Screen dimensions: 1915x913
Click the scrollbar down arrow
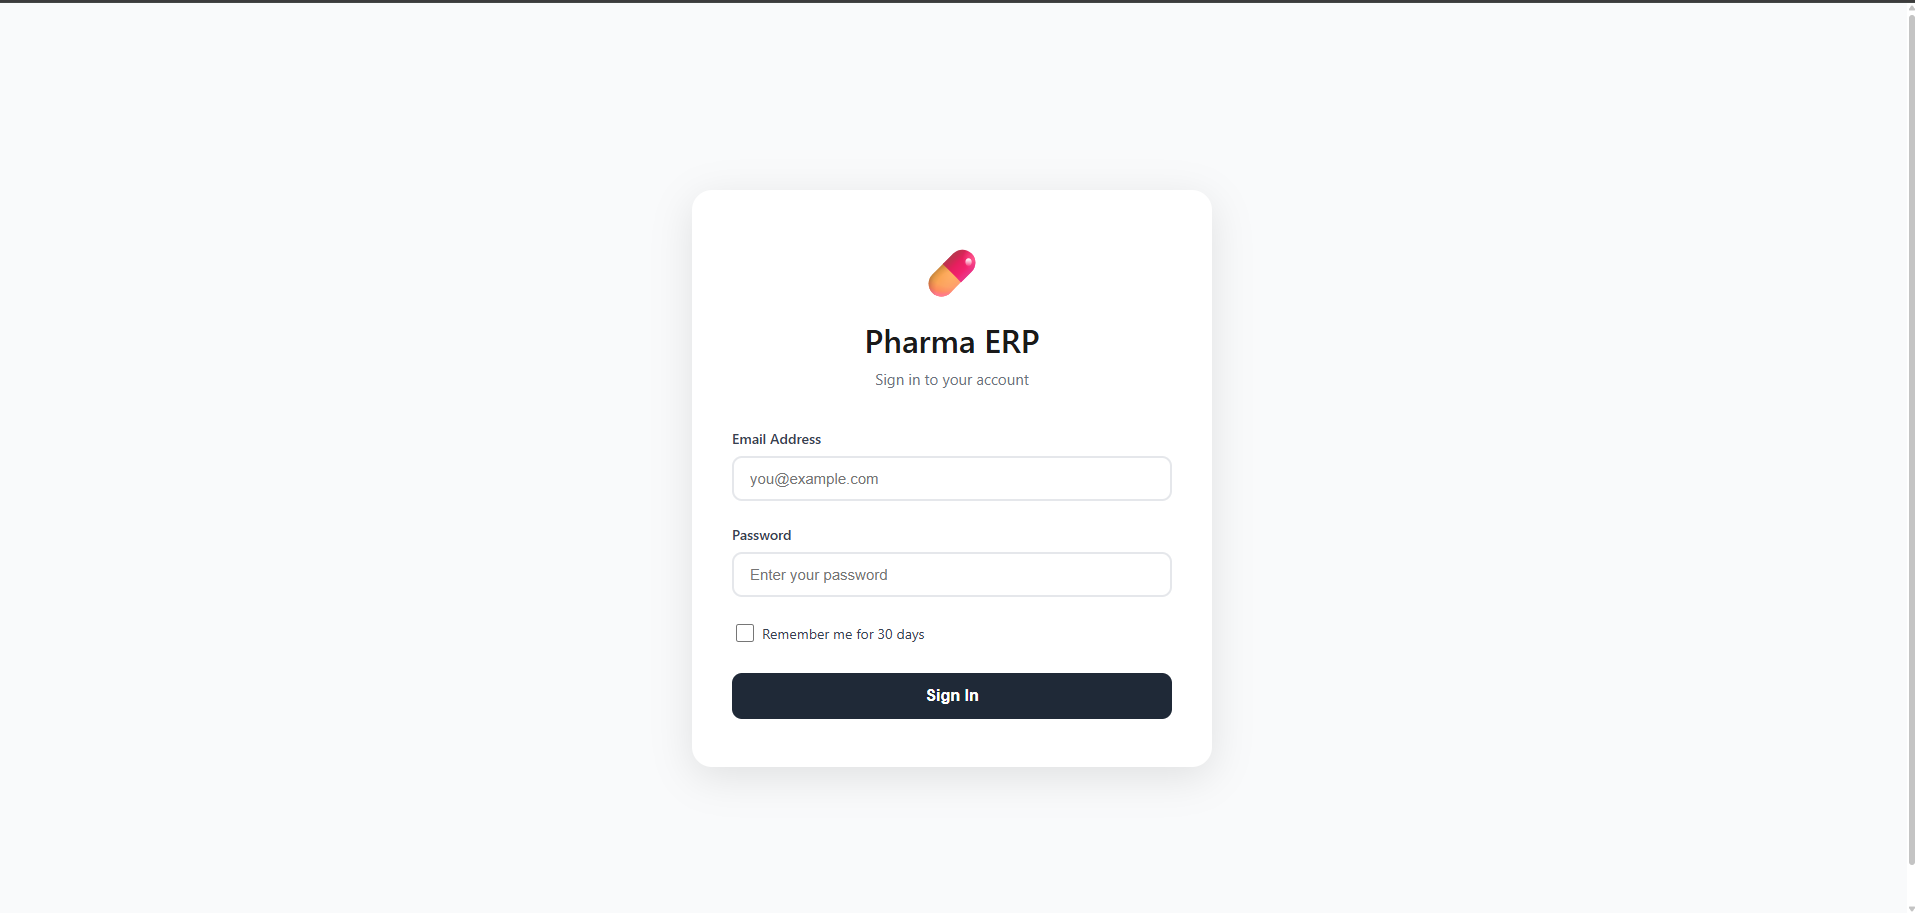coord(1911,908)
